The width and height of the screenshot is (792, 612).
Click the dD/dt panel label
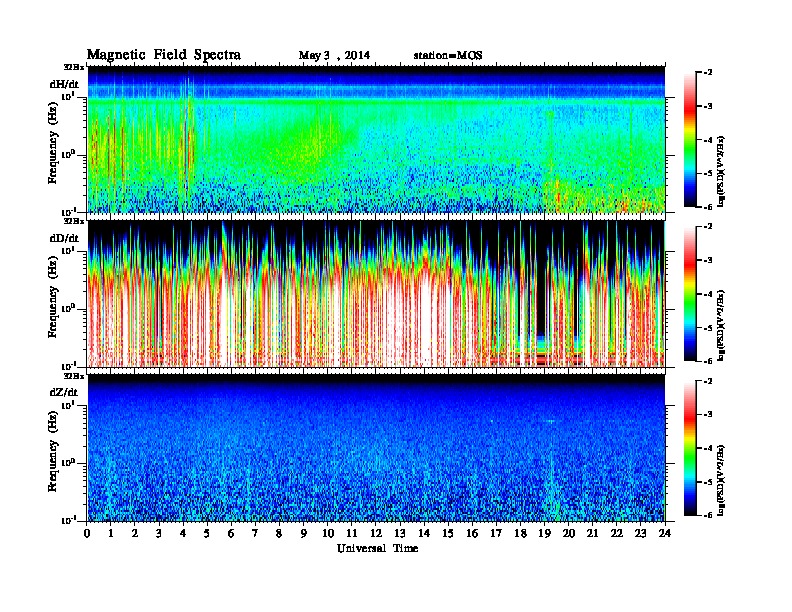(x=64, y=238)
